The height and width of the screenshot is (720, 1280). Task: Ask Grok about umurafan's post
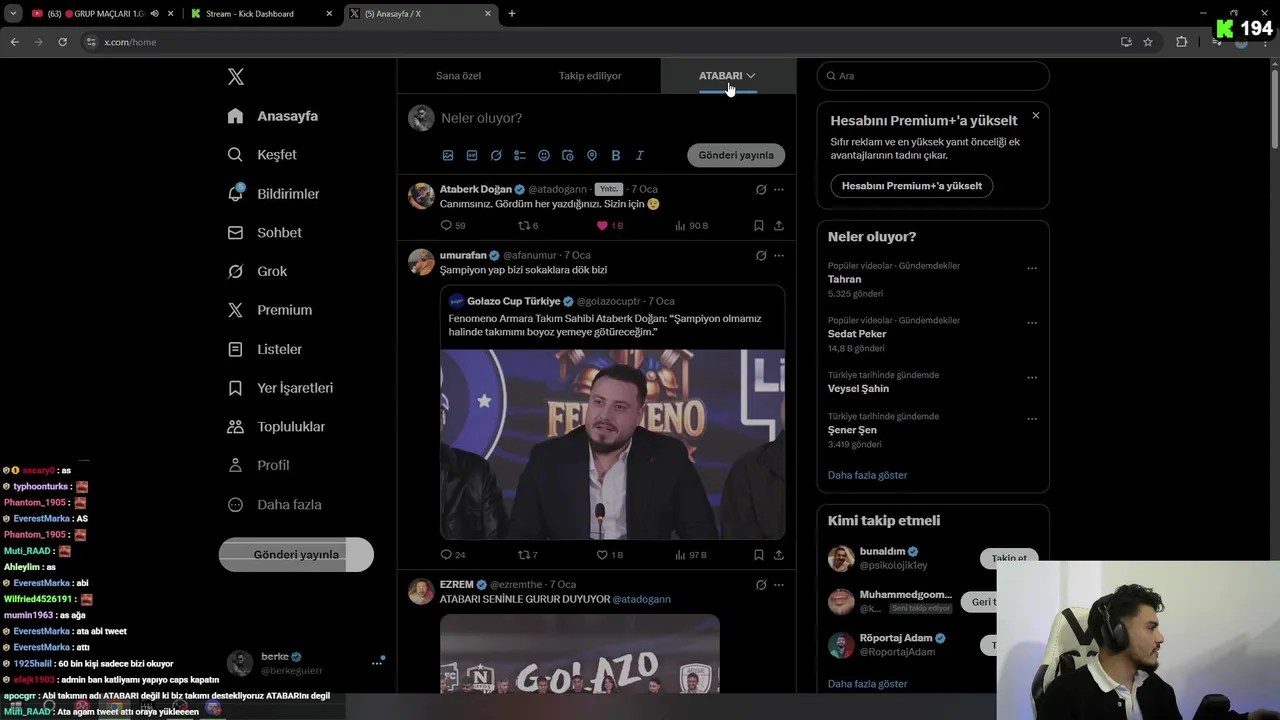(x=761, y=256)
